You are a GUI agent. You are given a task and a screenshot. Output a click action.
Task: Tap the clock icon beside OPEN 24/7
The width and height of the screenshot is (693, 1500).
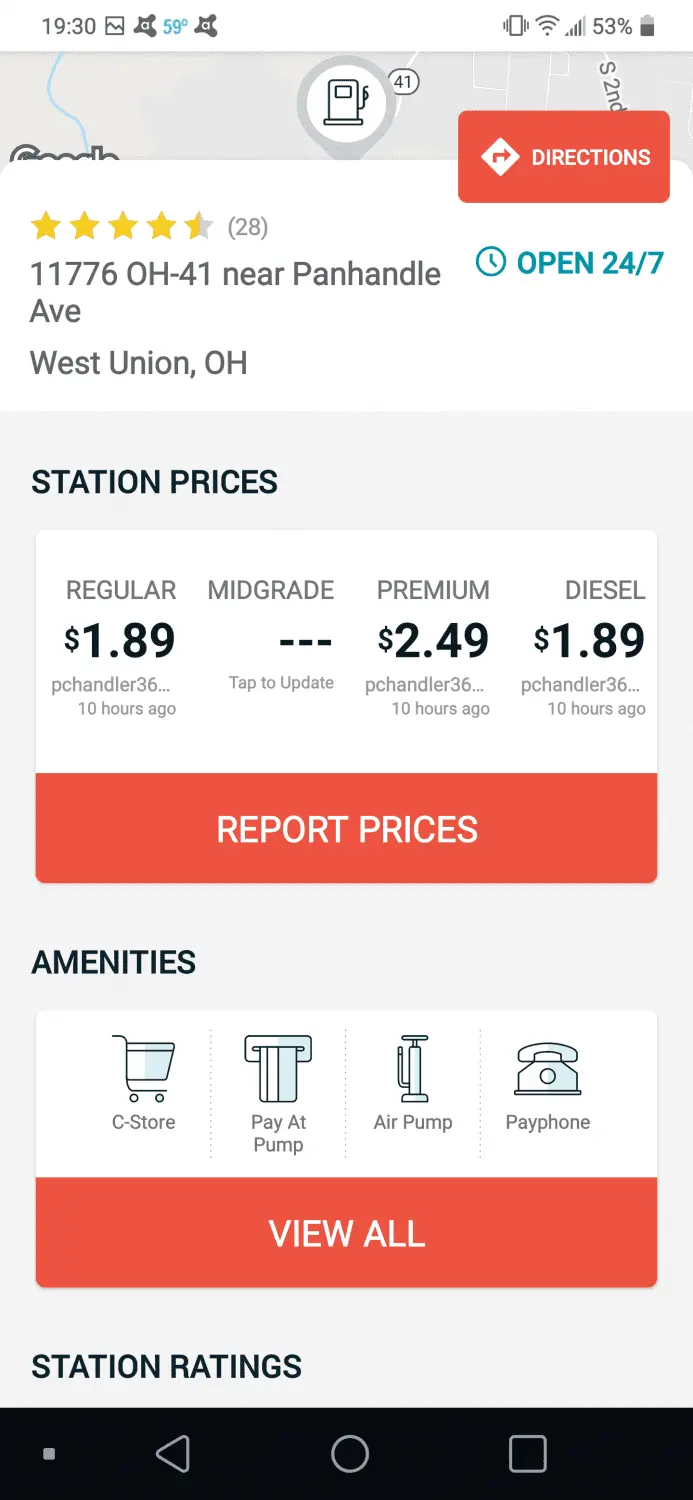coord(490,263)
